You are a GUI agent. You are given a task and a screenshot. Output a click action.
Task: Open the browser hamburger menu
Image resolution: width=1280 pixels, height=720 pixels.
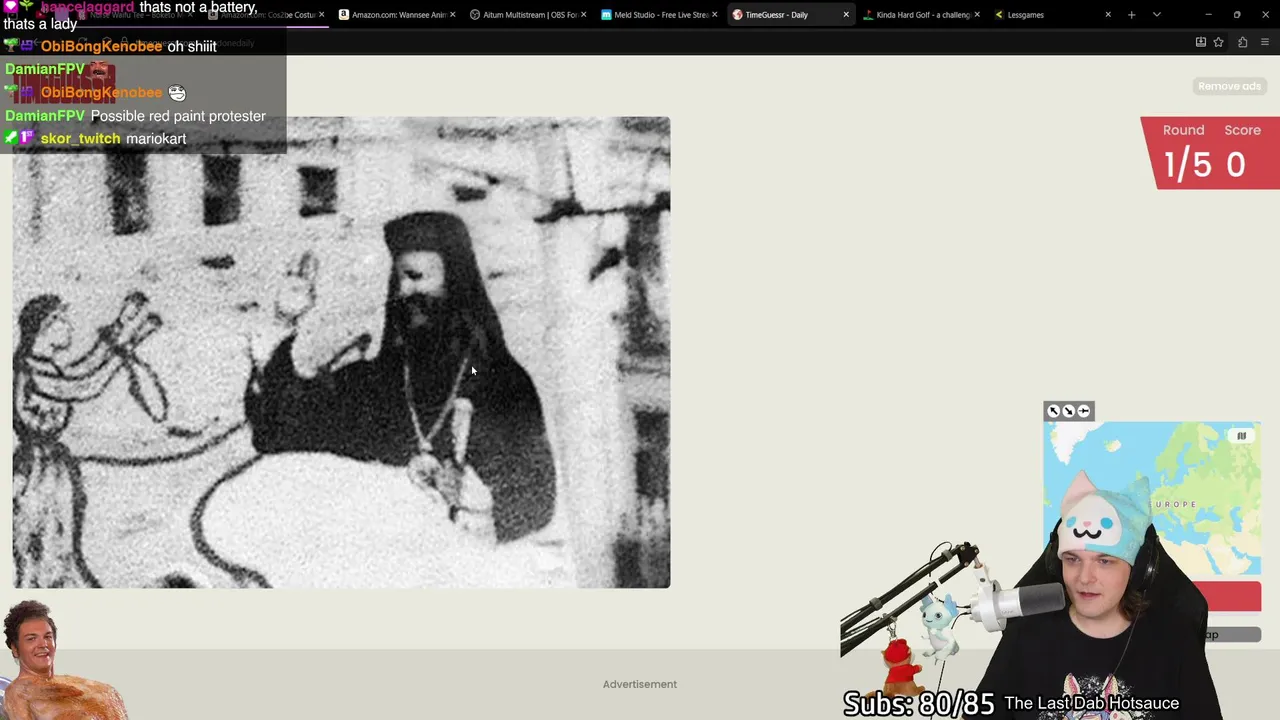[1265, 42]
